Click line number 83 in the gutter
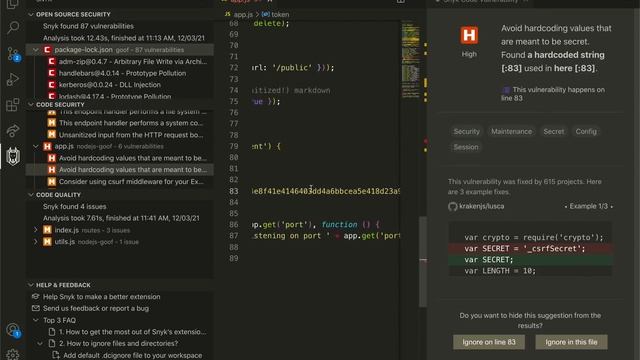This screenshot has height=360, width=640. click(x=233, y=191)
